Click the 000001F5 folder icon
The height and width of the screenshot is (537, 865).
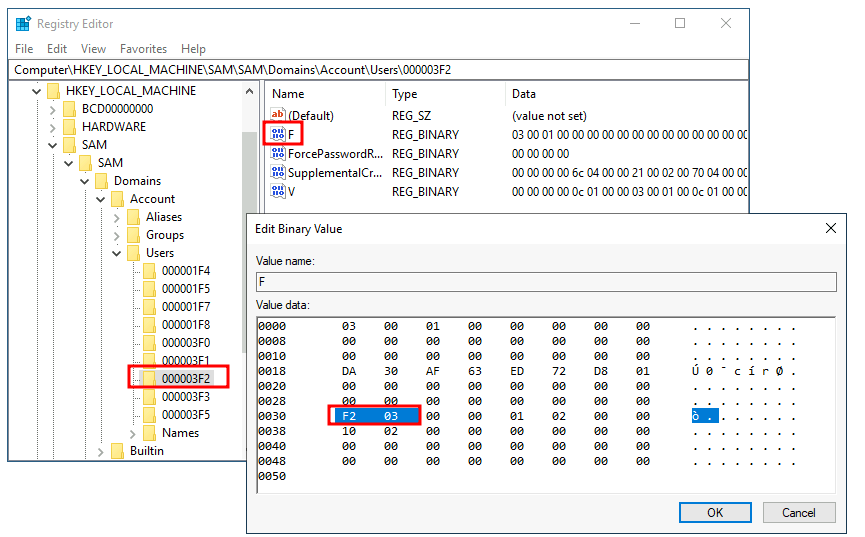149,289
